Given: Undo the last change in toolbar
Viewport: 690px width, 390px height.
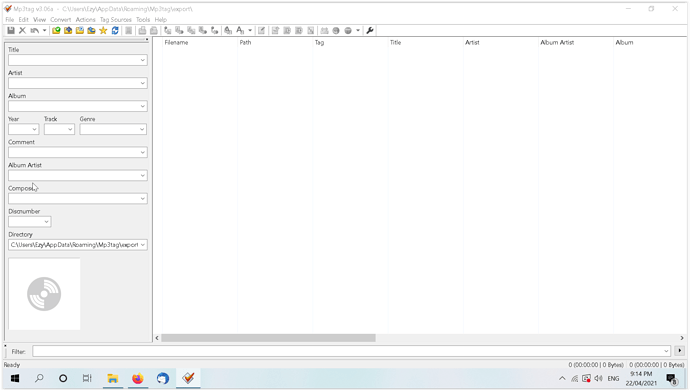Looking at the screenshot, I should tap(34, 30).
